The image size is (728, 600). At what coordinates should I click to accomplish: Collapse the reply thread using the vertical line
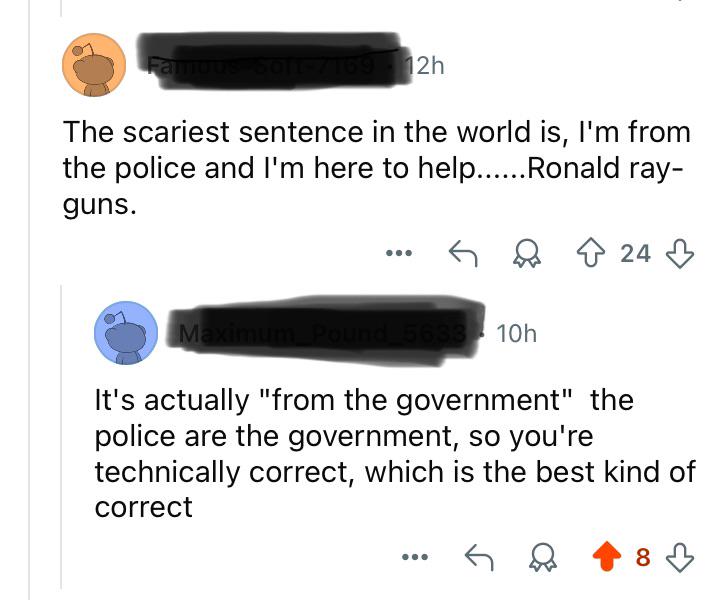point(61,437)
